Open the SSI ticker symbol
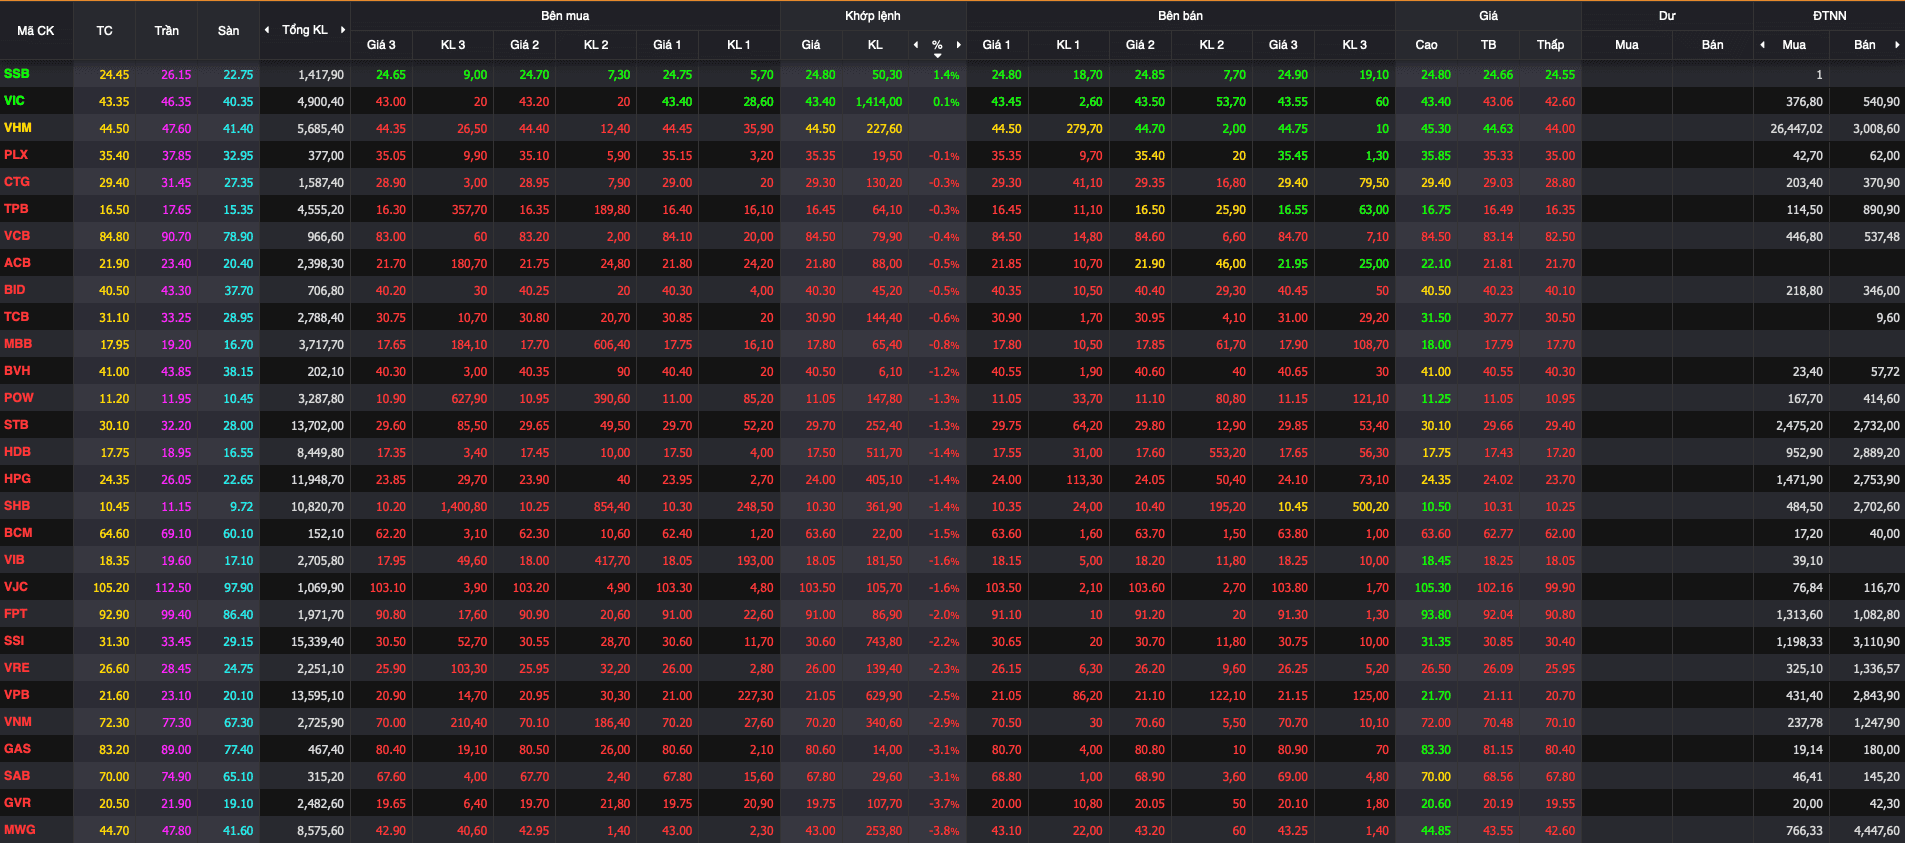 coord(14,641)
